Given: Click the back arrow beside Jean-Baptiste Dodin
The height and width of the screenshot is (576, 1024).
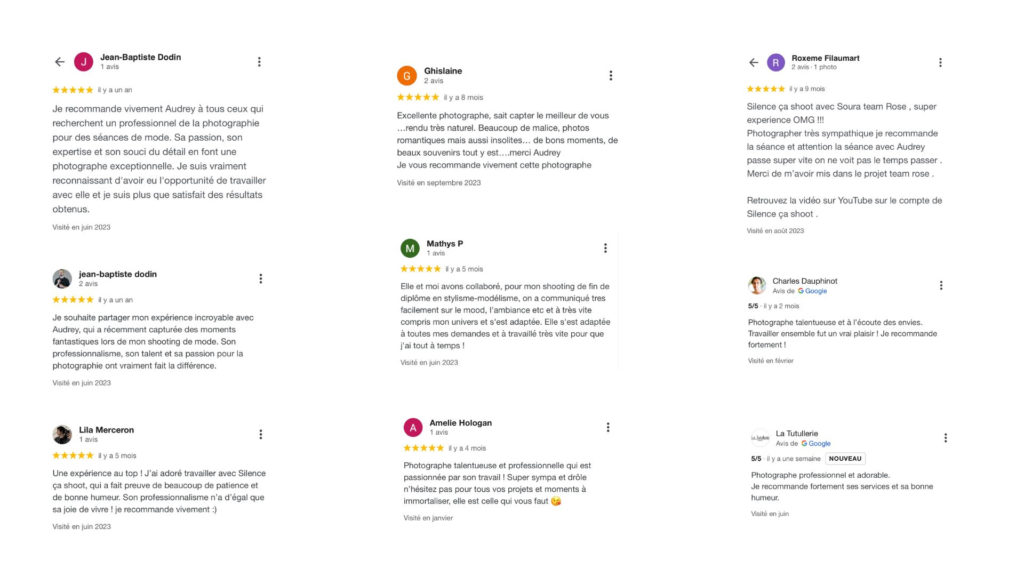Looking at the screenshot, I should point(59,62).
